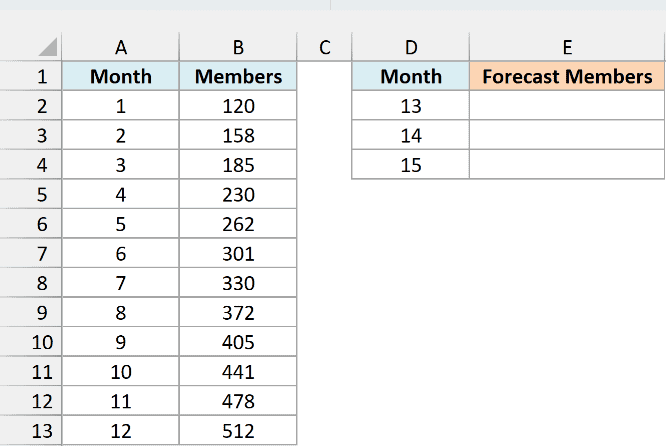The width and height of the screenshot is (666, 446).
Task: Select empty Forecast Members cell for month 15
Action: click(567, 164)
